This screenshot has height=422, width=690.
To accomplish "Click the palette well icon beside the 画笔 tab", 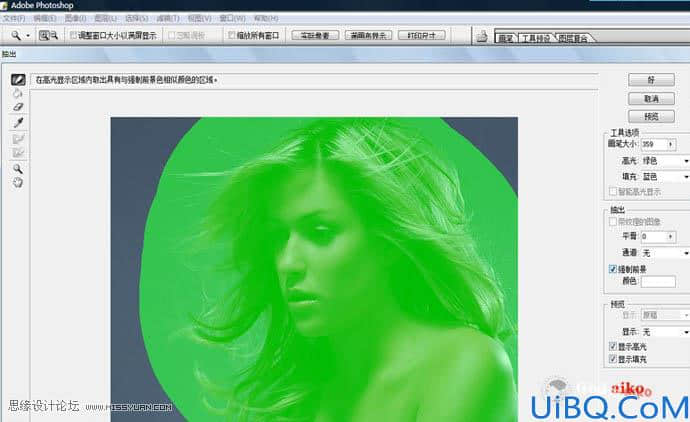I will click(x=482, y=36).
